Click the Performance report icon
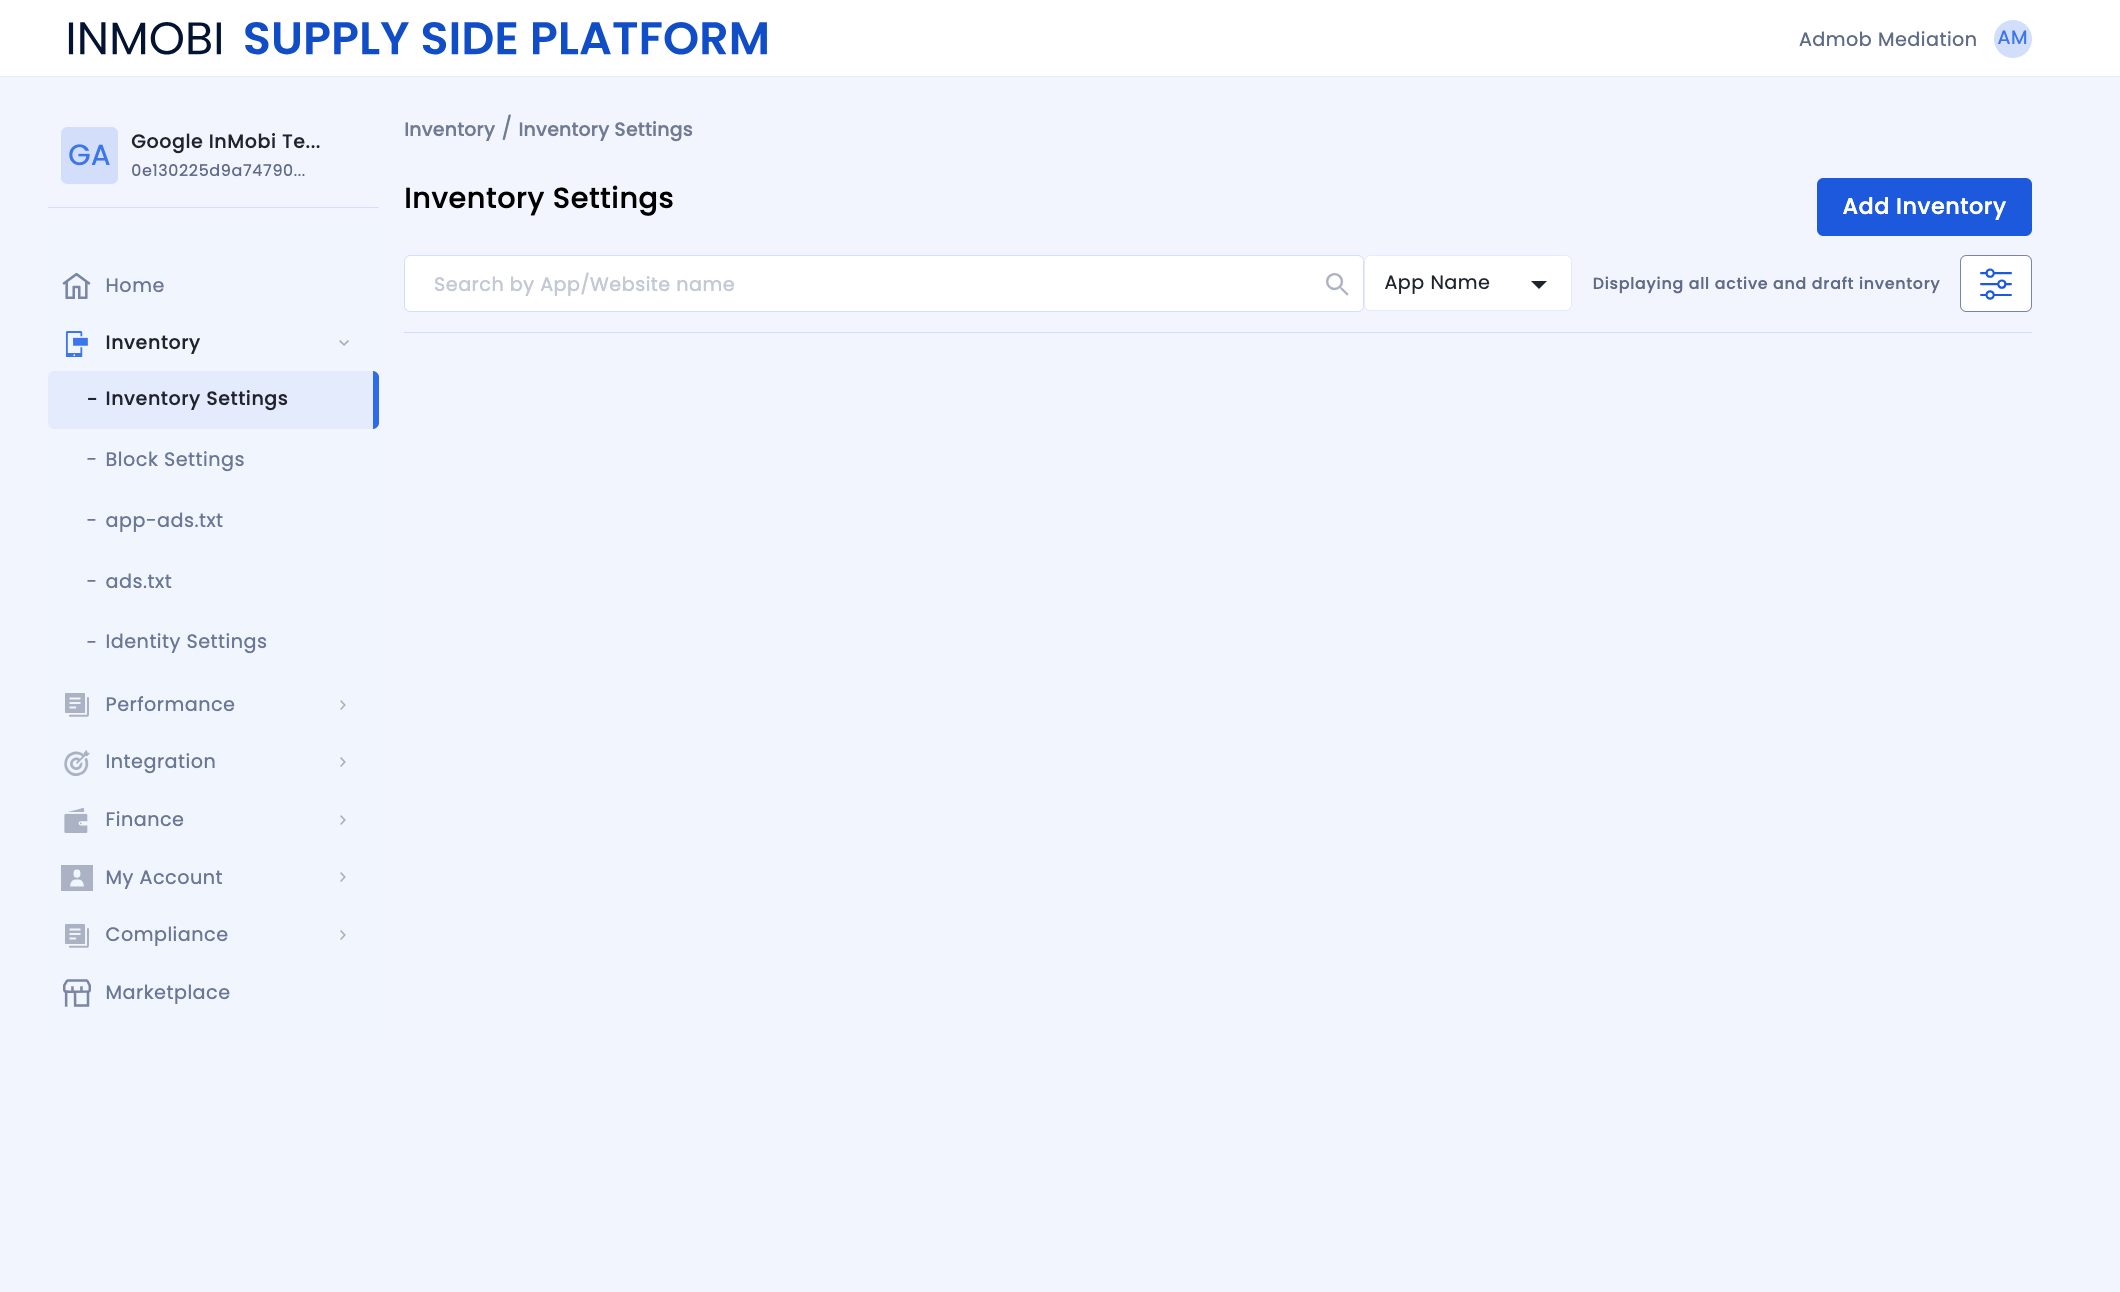The height and width of the screenshot is (1292, 2120). point(76,705)
